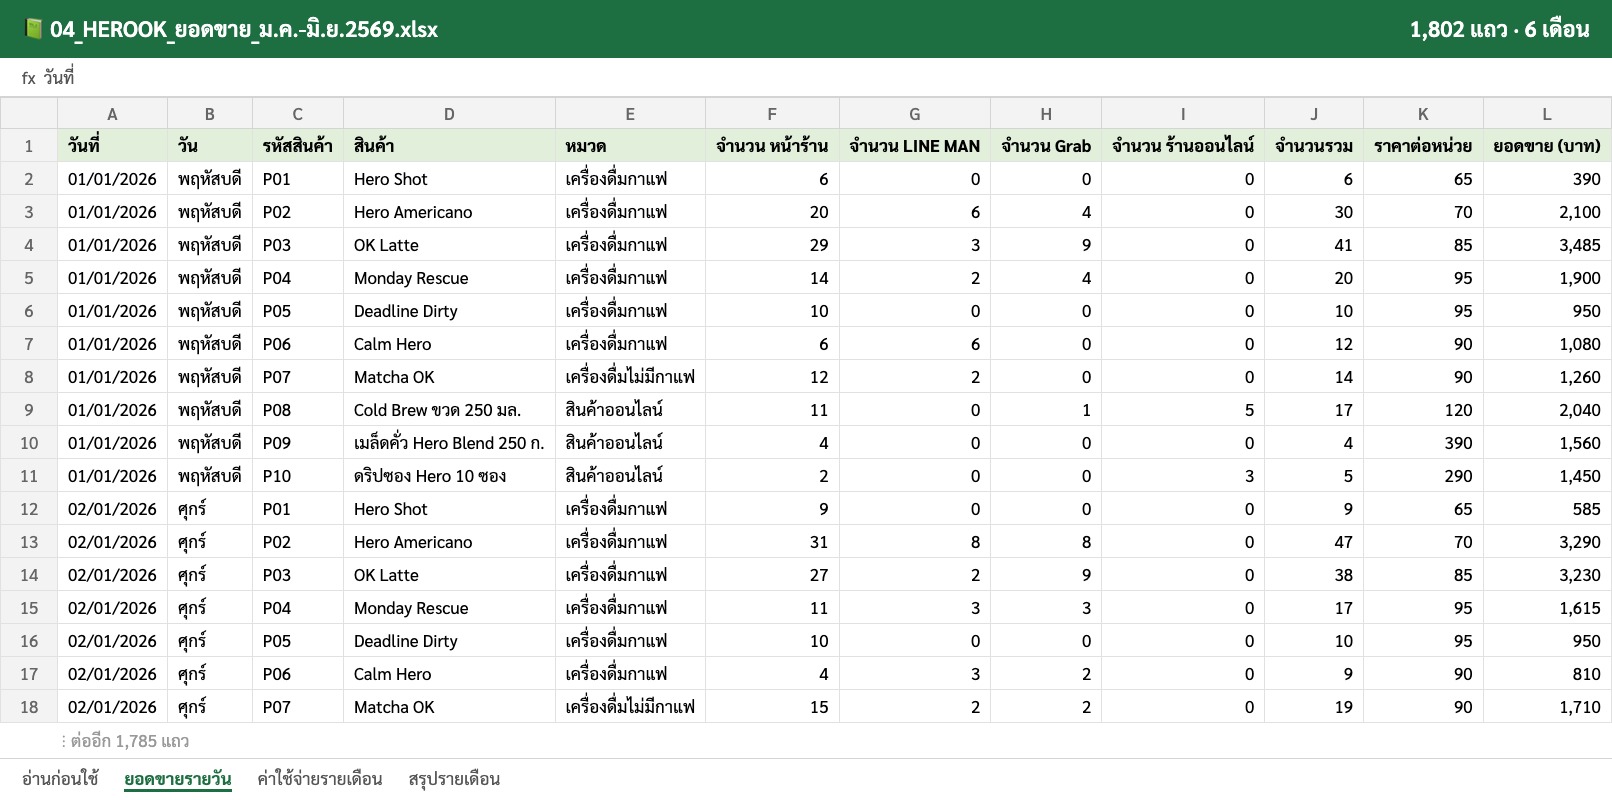Select column D header

pyautogui.click(x=449, y=114)
